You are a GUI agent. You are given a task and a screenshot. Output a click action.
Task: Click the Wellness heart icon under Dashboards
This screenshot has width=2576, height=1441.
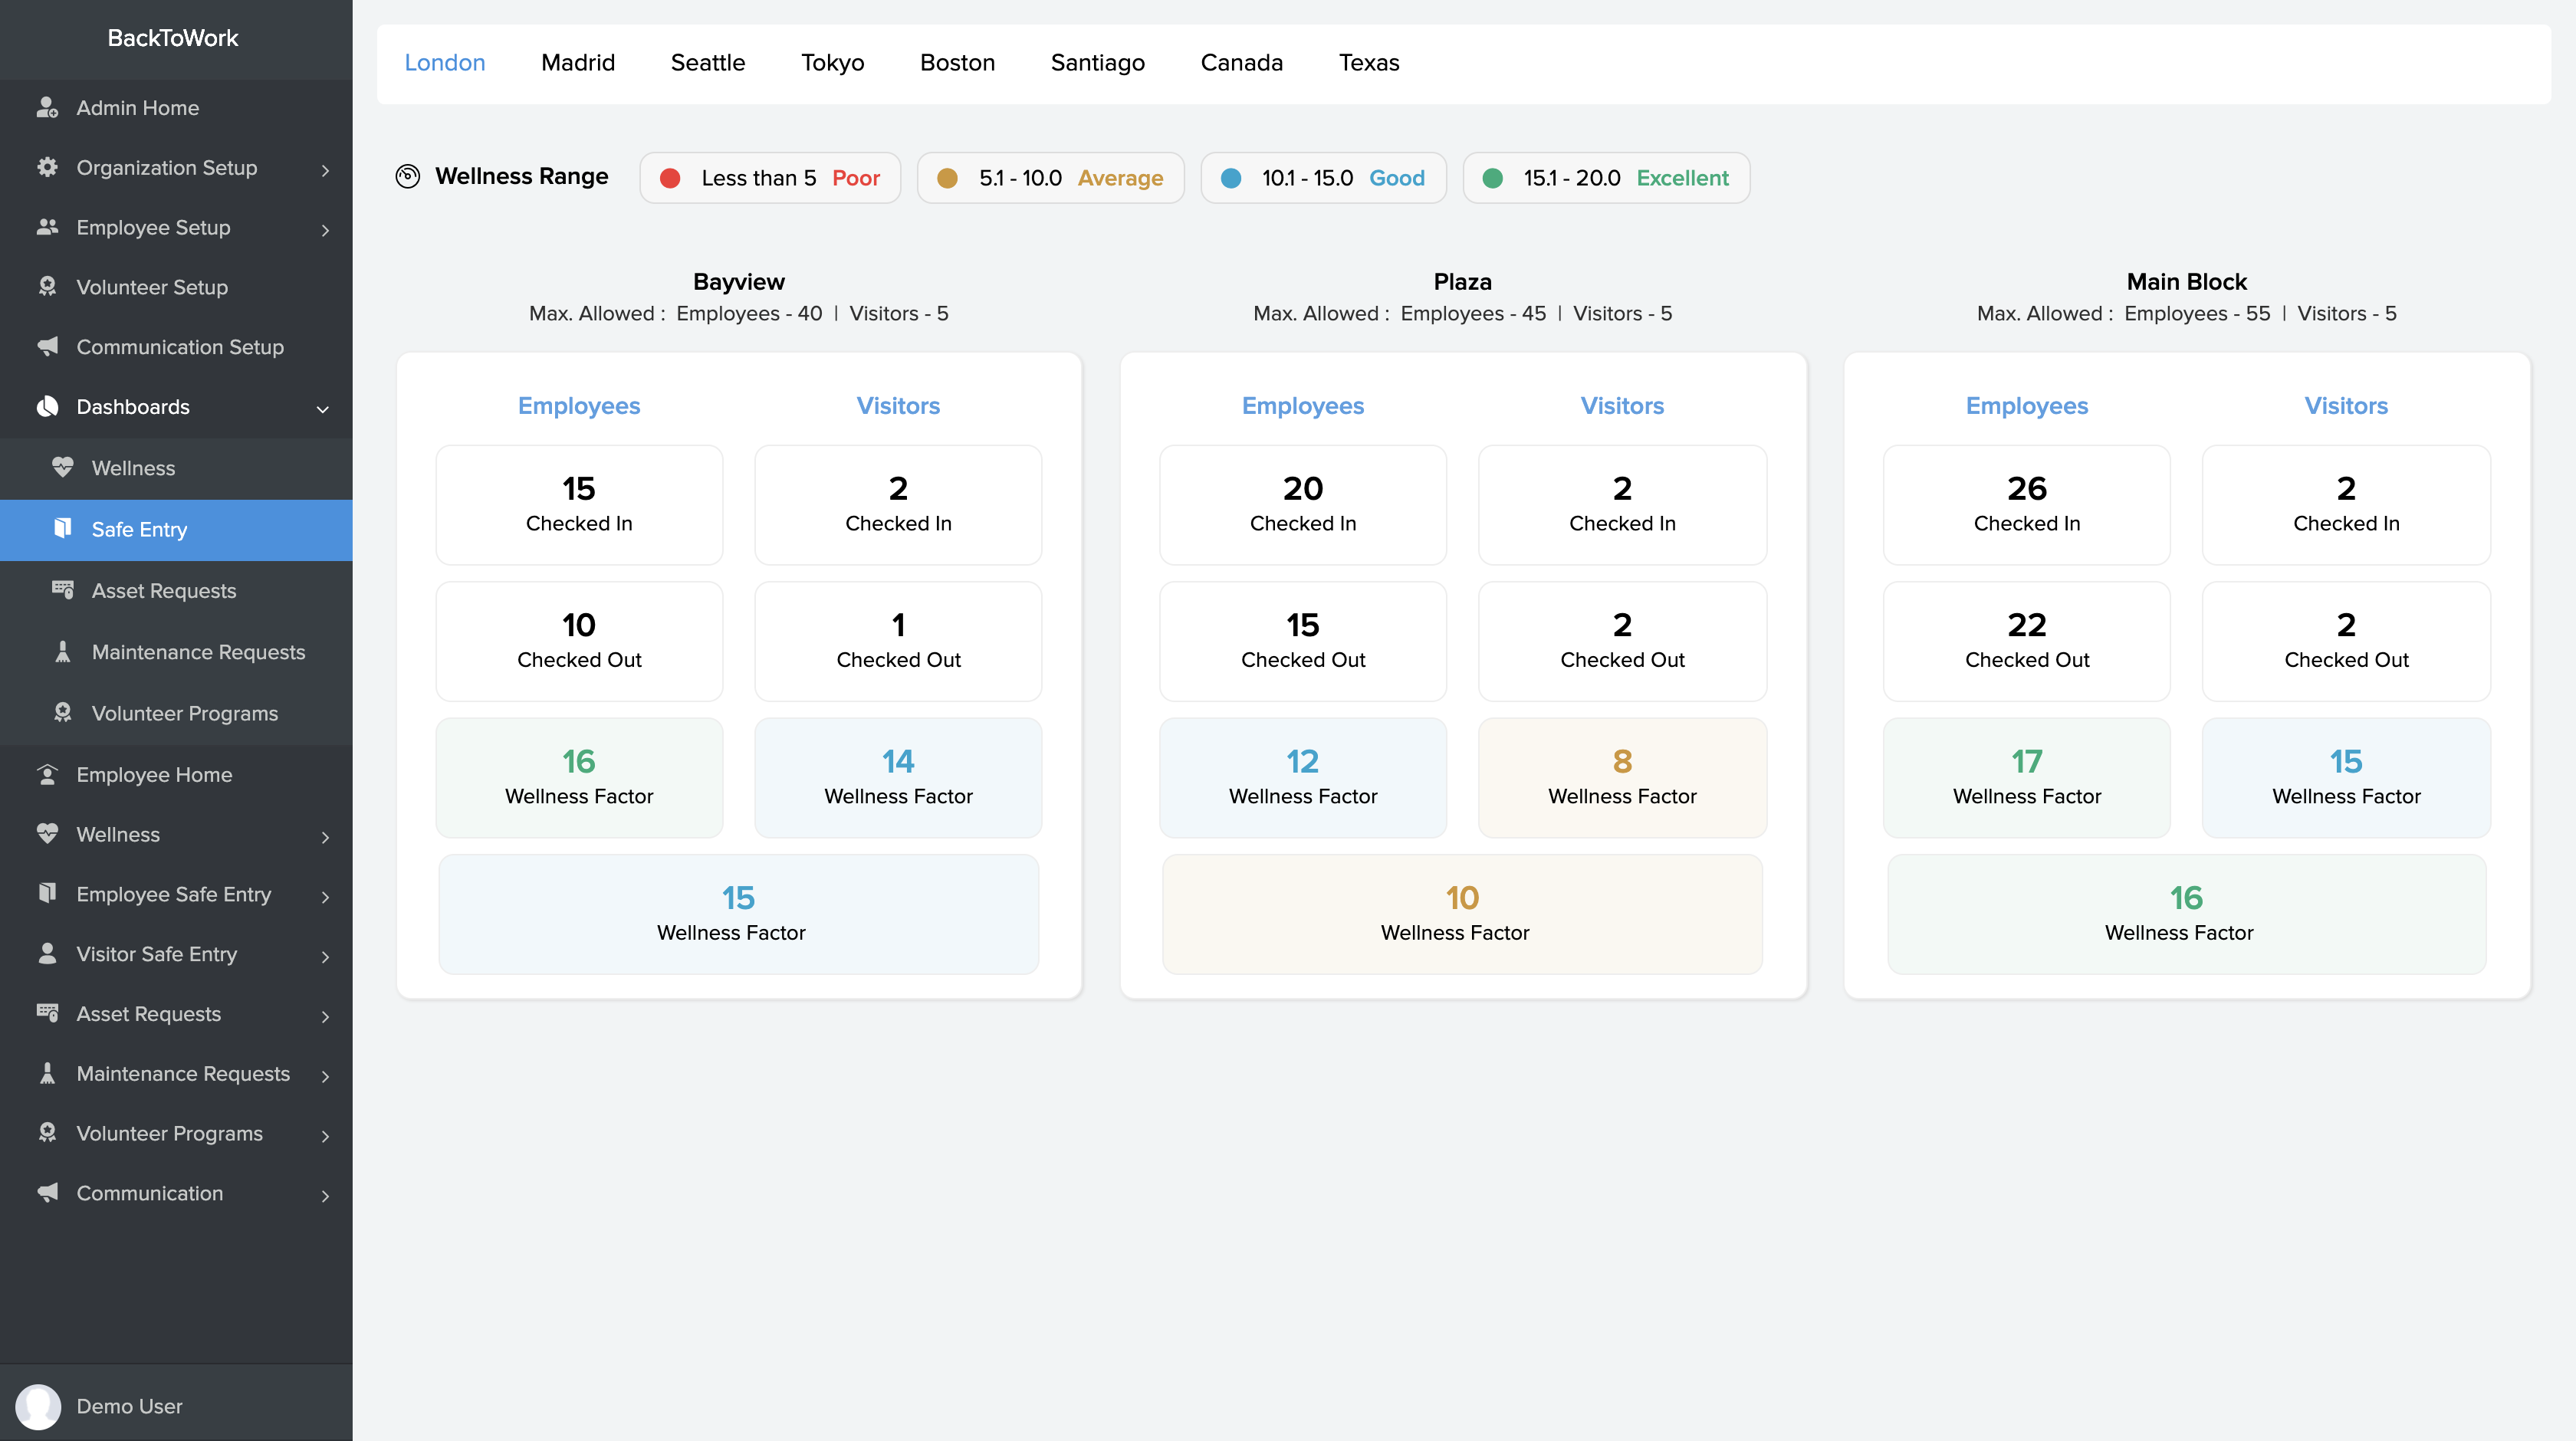point(62,468)
